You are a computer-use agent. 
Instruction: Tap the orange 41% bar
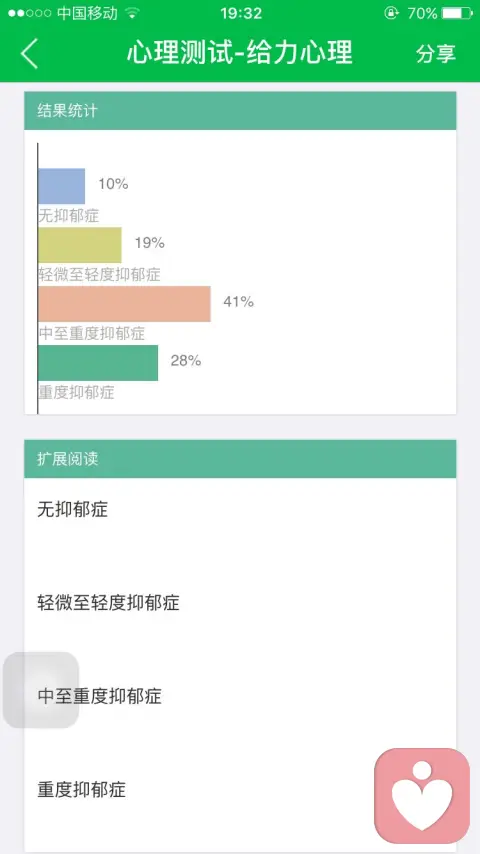(x=124, y=304)
